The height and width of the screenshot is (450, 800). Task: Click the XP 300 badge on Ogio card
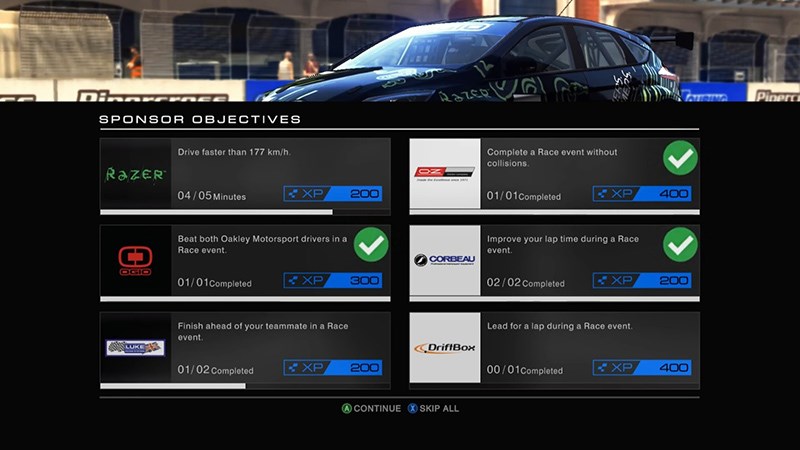coord(333,281)
